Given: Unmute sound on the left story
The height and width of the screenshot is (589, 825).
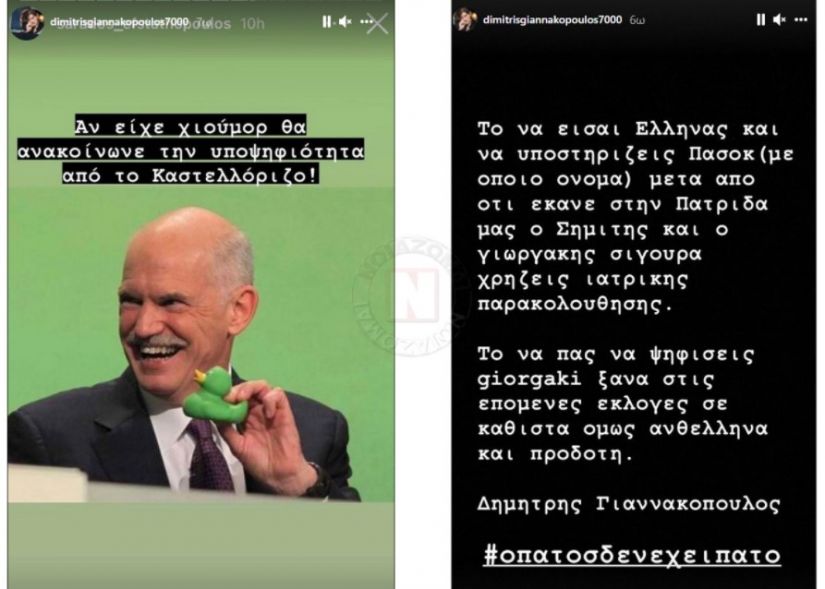Looking at the screenshot, I should pyautogui.click(x=345, y=22).
